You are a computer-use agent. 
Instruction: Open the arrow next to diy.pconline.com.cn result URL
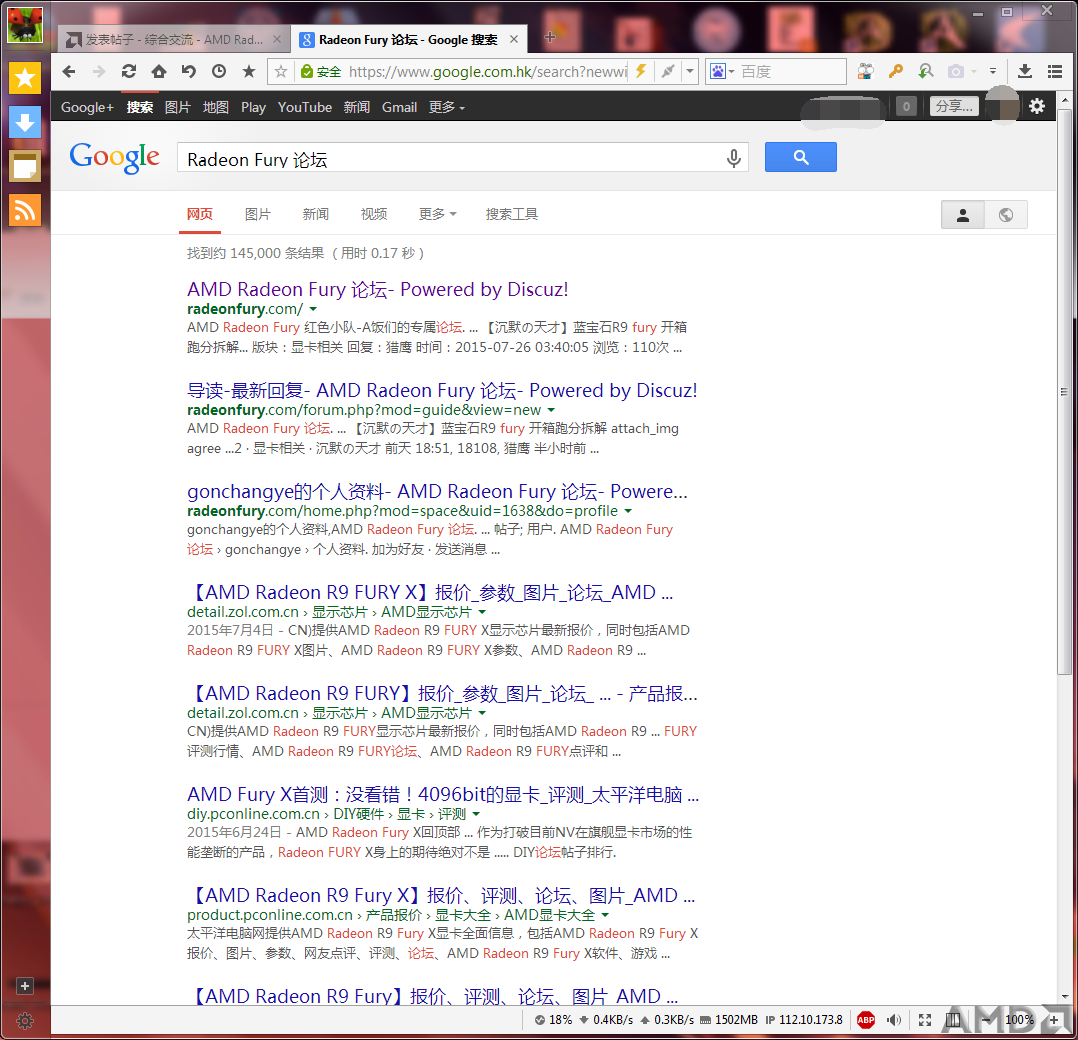tap(476, 815)
